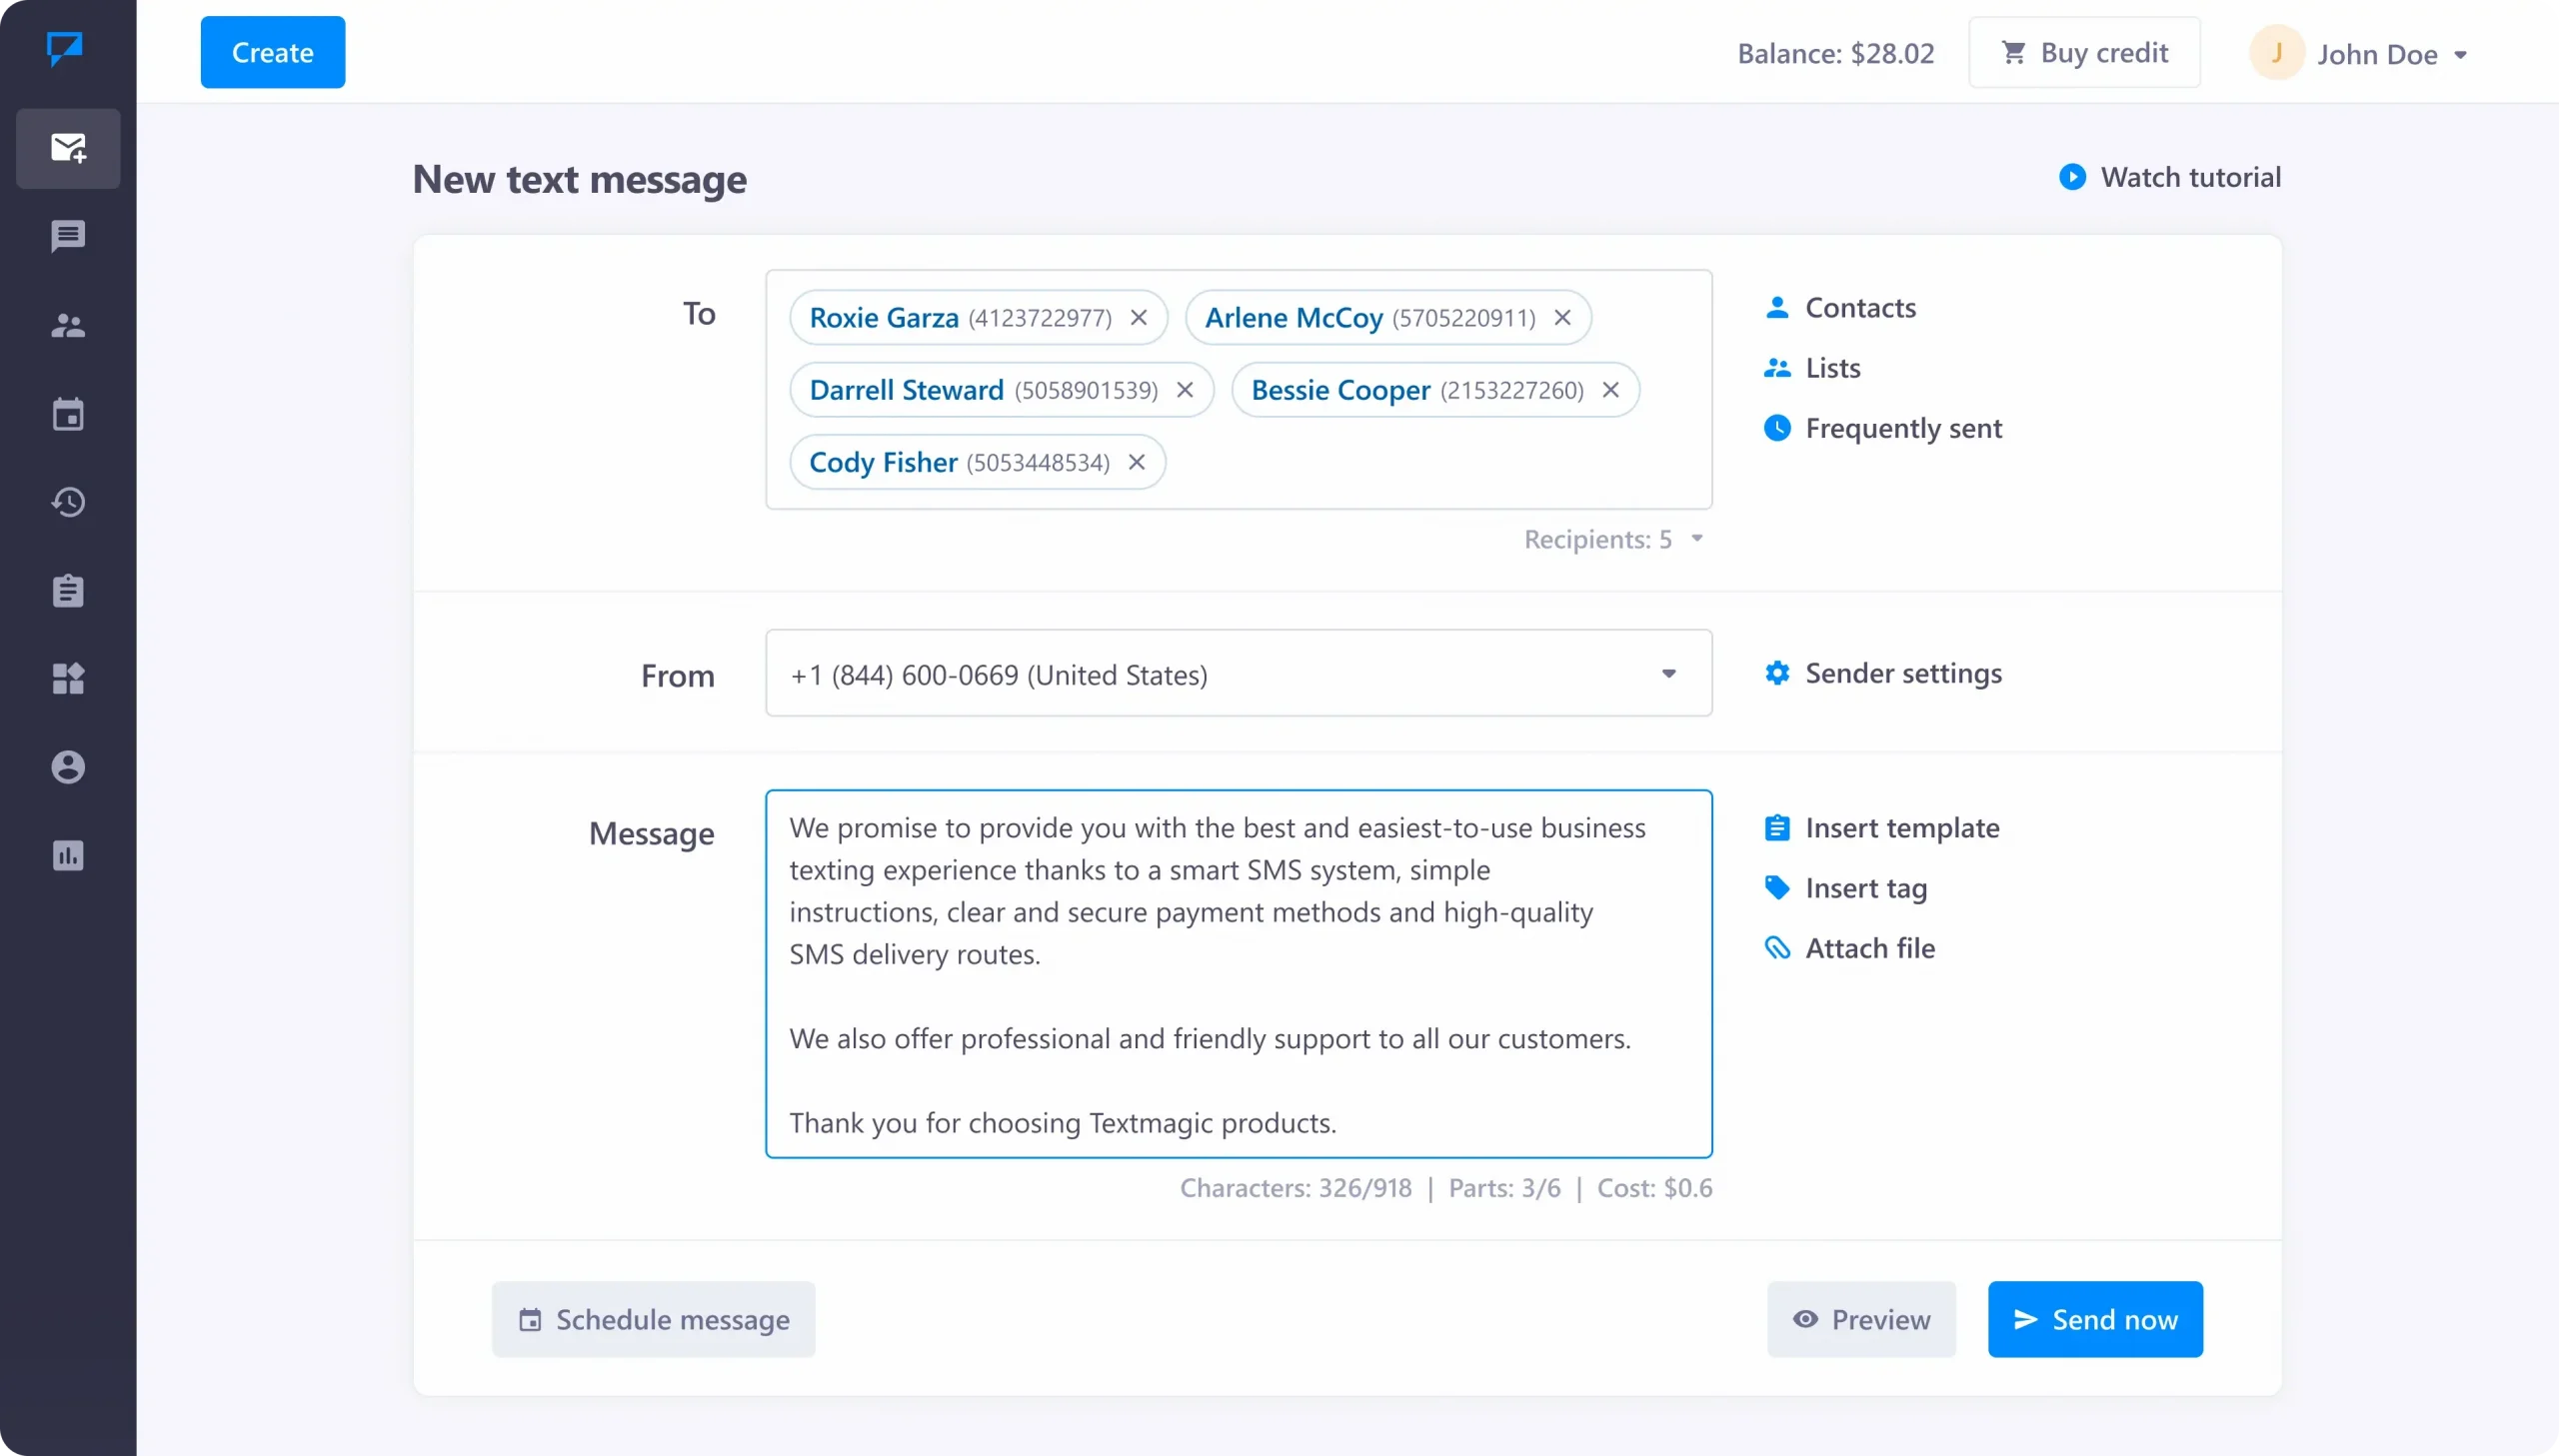
Task: Open the history clock sidebar icon
Action: coord(68,502)
